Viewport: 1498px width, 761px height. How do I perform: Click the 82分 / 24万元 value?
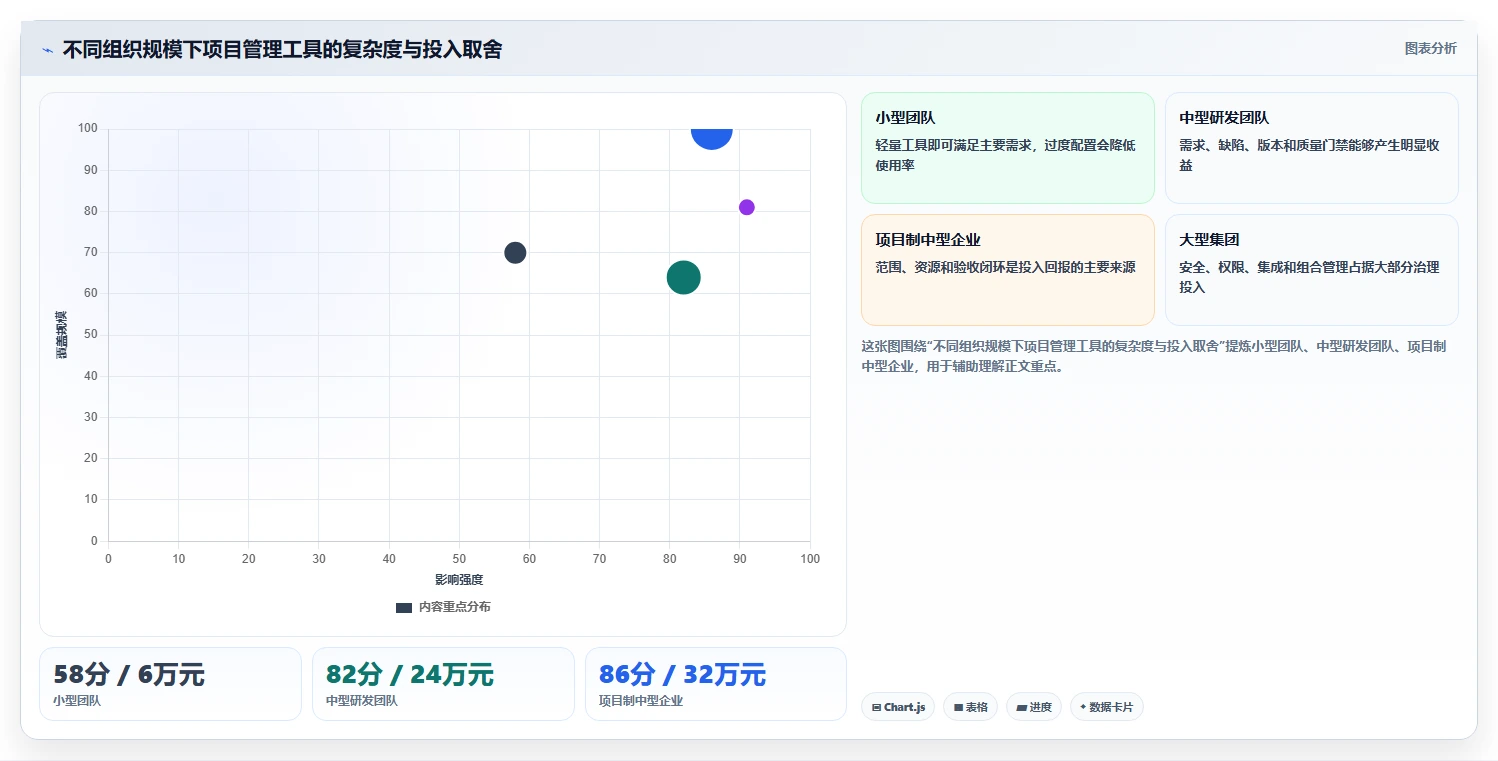(x=410, y=675)
